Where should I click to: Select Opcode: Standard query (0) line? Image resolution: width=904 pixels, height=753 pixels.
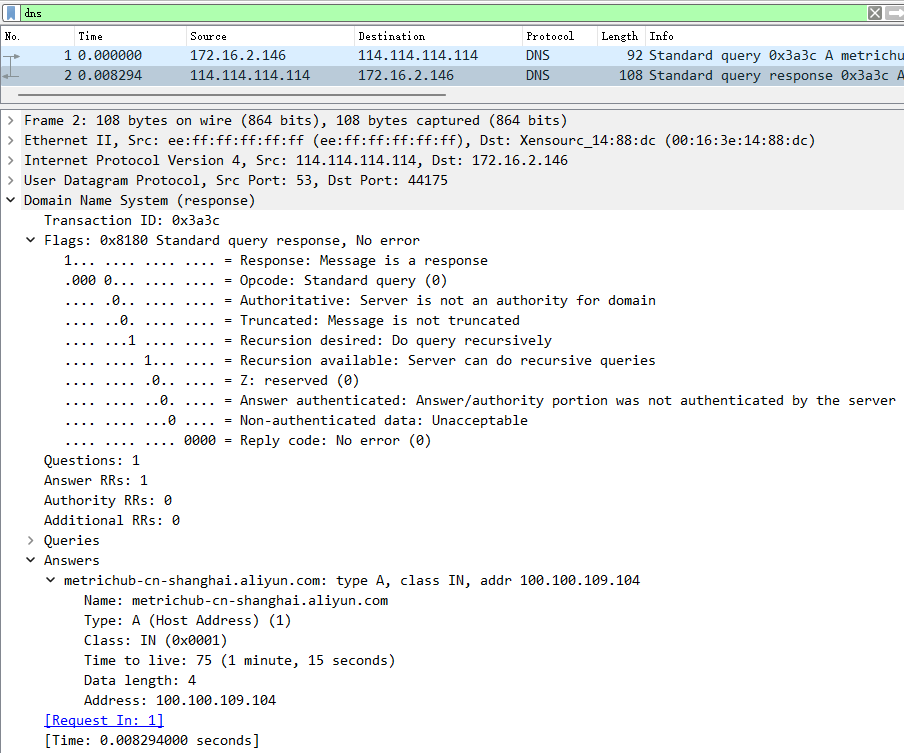pyautogui.click(x=256, y=280)
